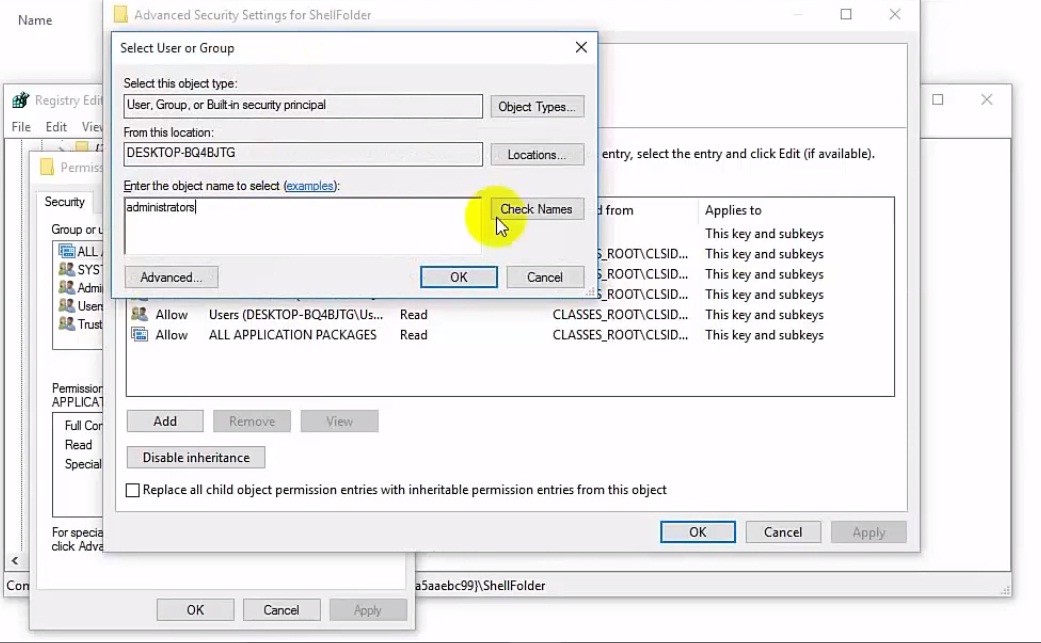
Task: Open the File menu in Registry Editor
Action: [20, 127]
